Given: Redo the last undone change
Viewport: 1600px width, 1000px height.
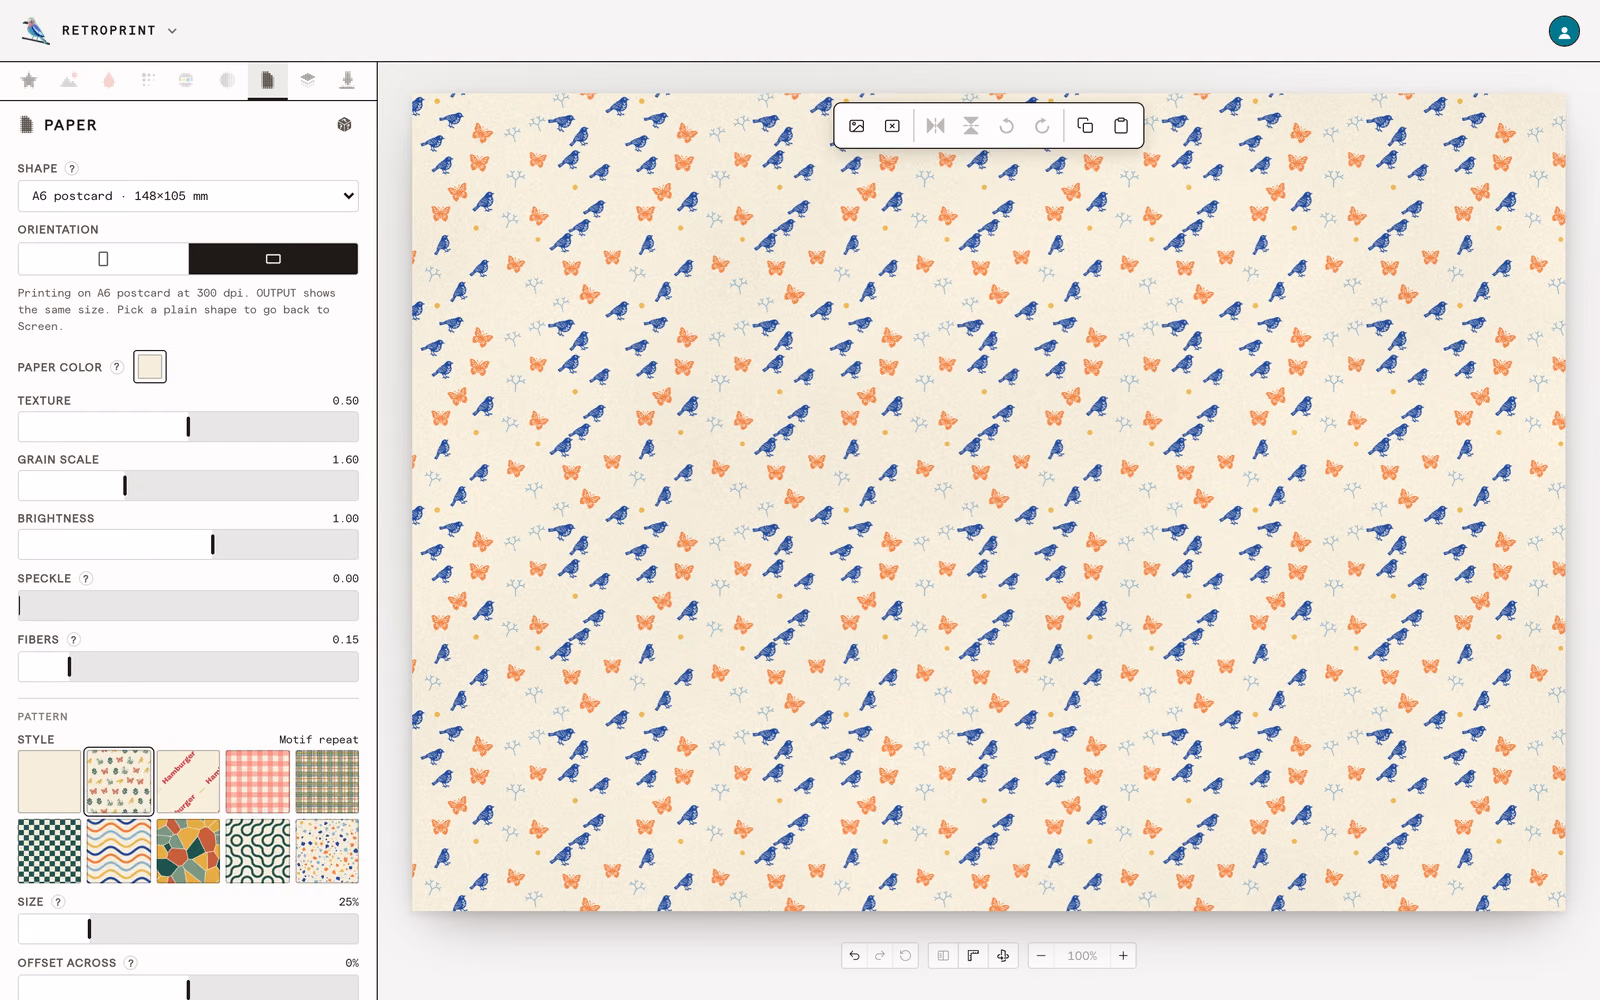Looking at the screenshot, I should click(880, 956).
